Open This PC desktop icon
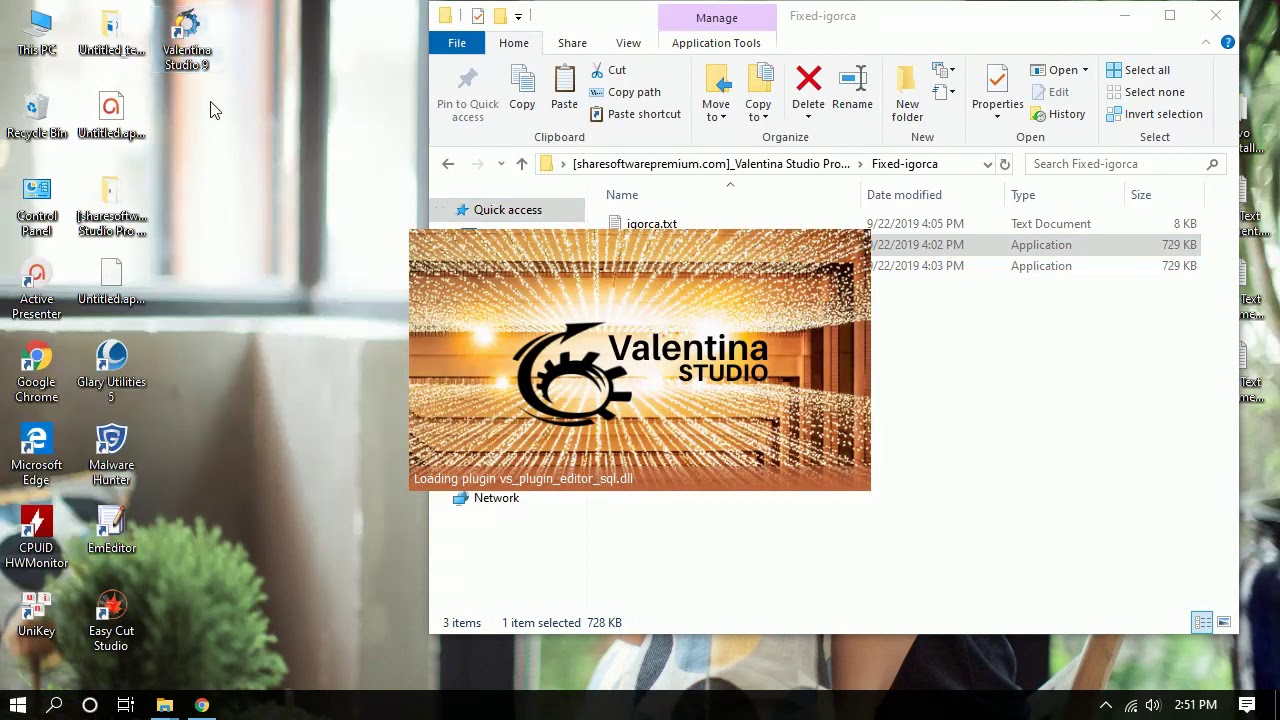 click(37, 33)
